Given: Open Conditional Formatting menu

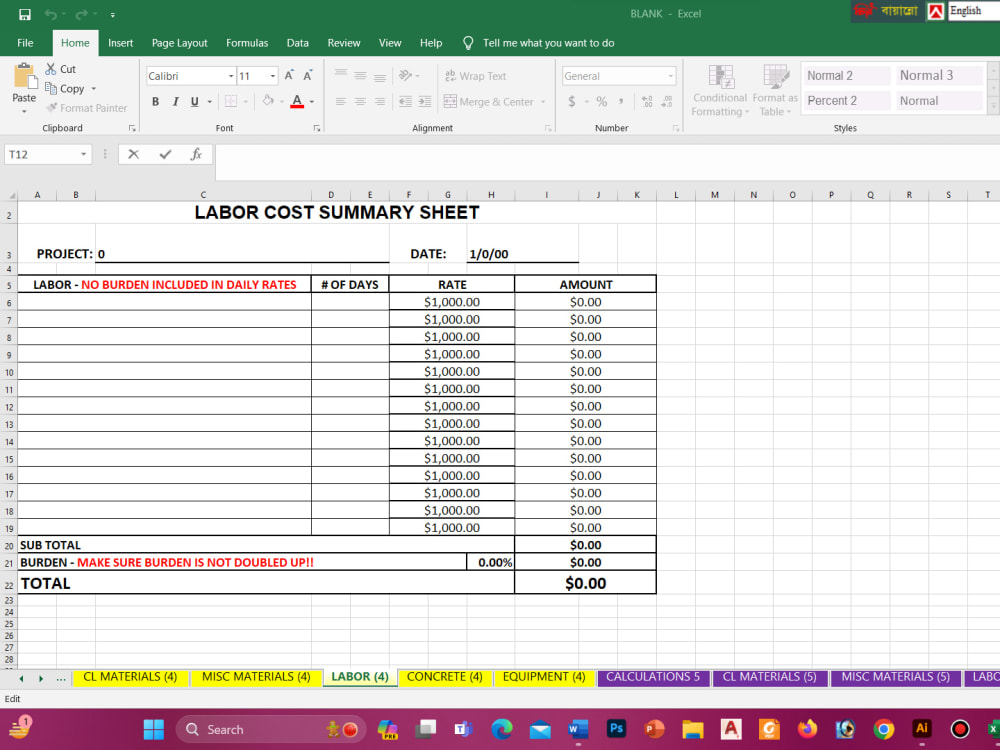Looking at the screenshot, I should point(720,91).
